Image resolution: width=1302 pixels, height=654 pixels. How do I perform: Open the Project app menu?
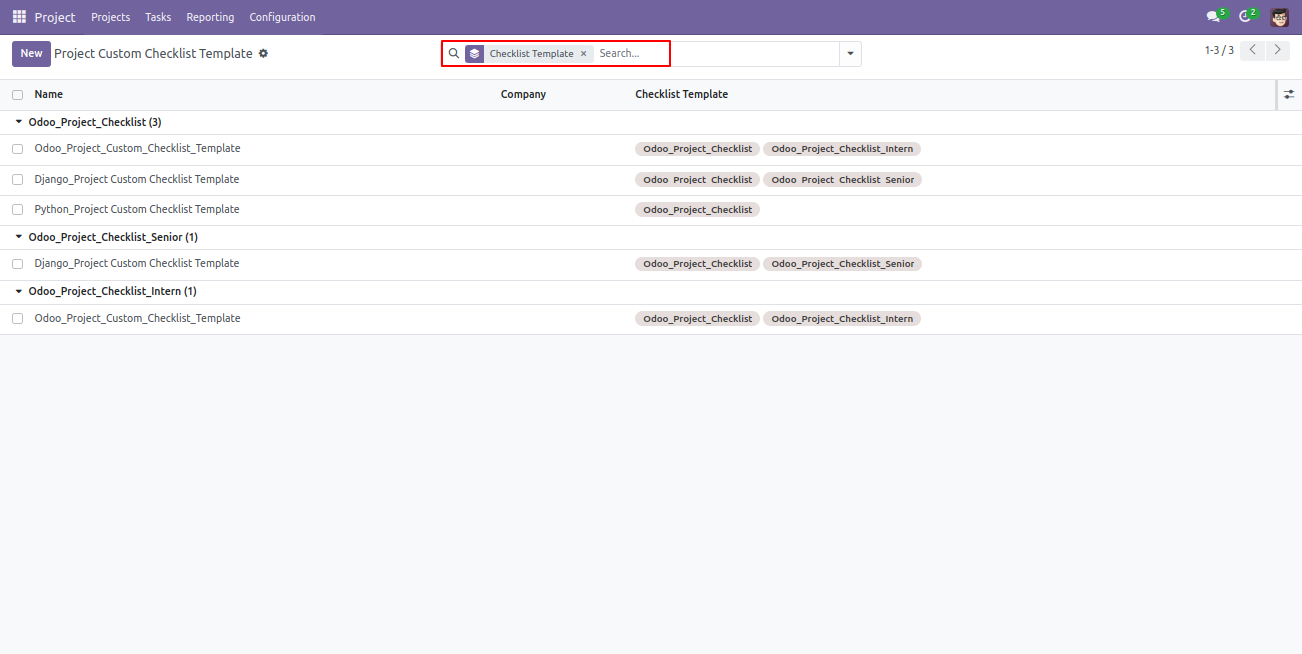click(55, 17)
